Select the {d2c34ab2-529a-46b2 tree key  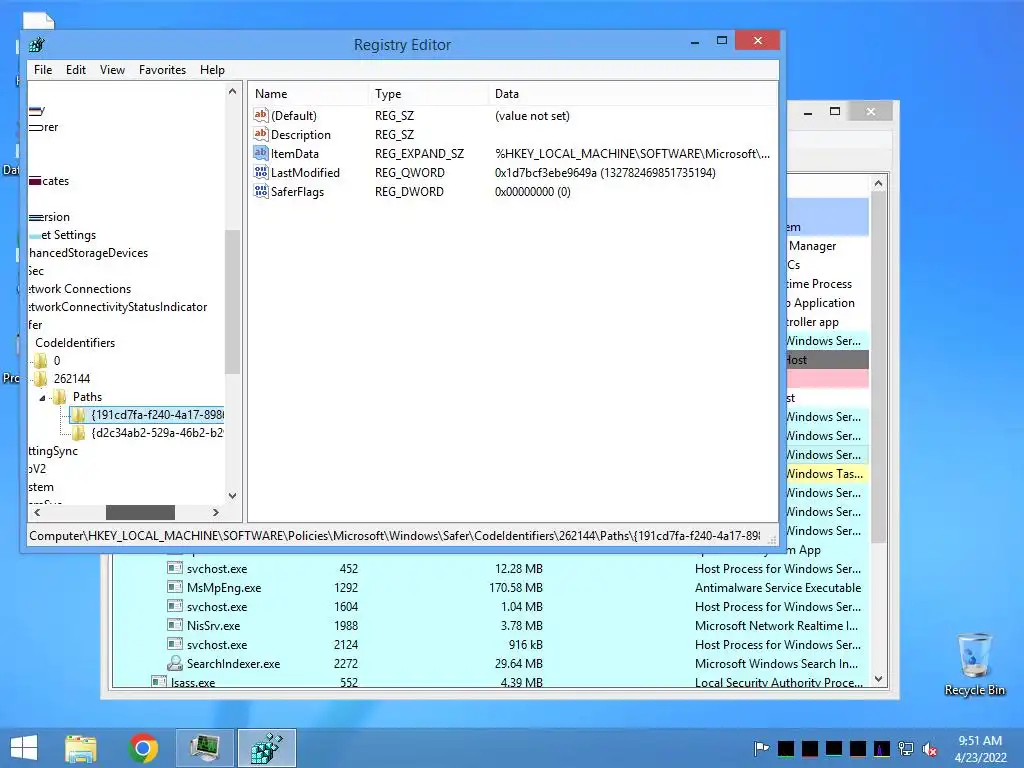point(157,433)
